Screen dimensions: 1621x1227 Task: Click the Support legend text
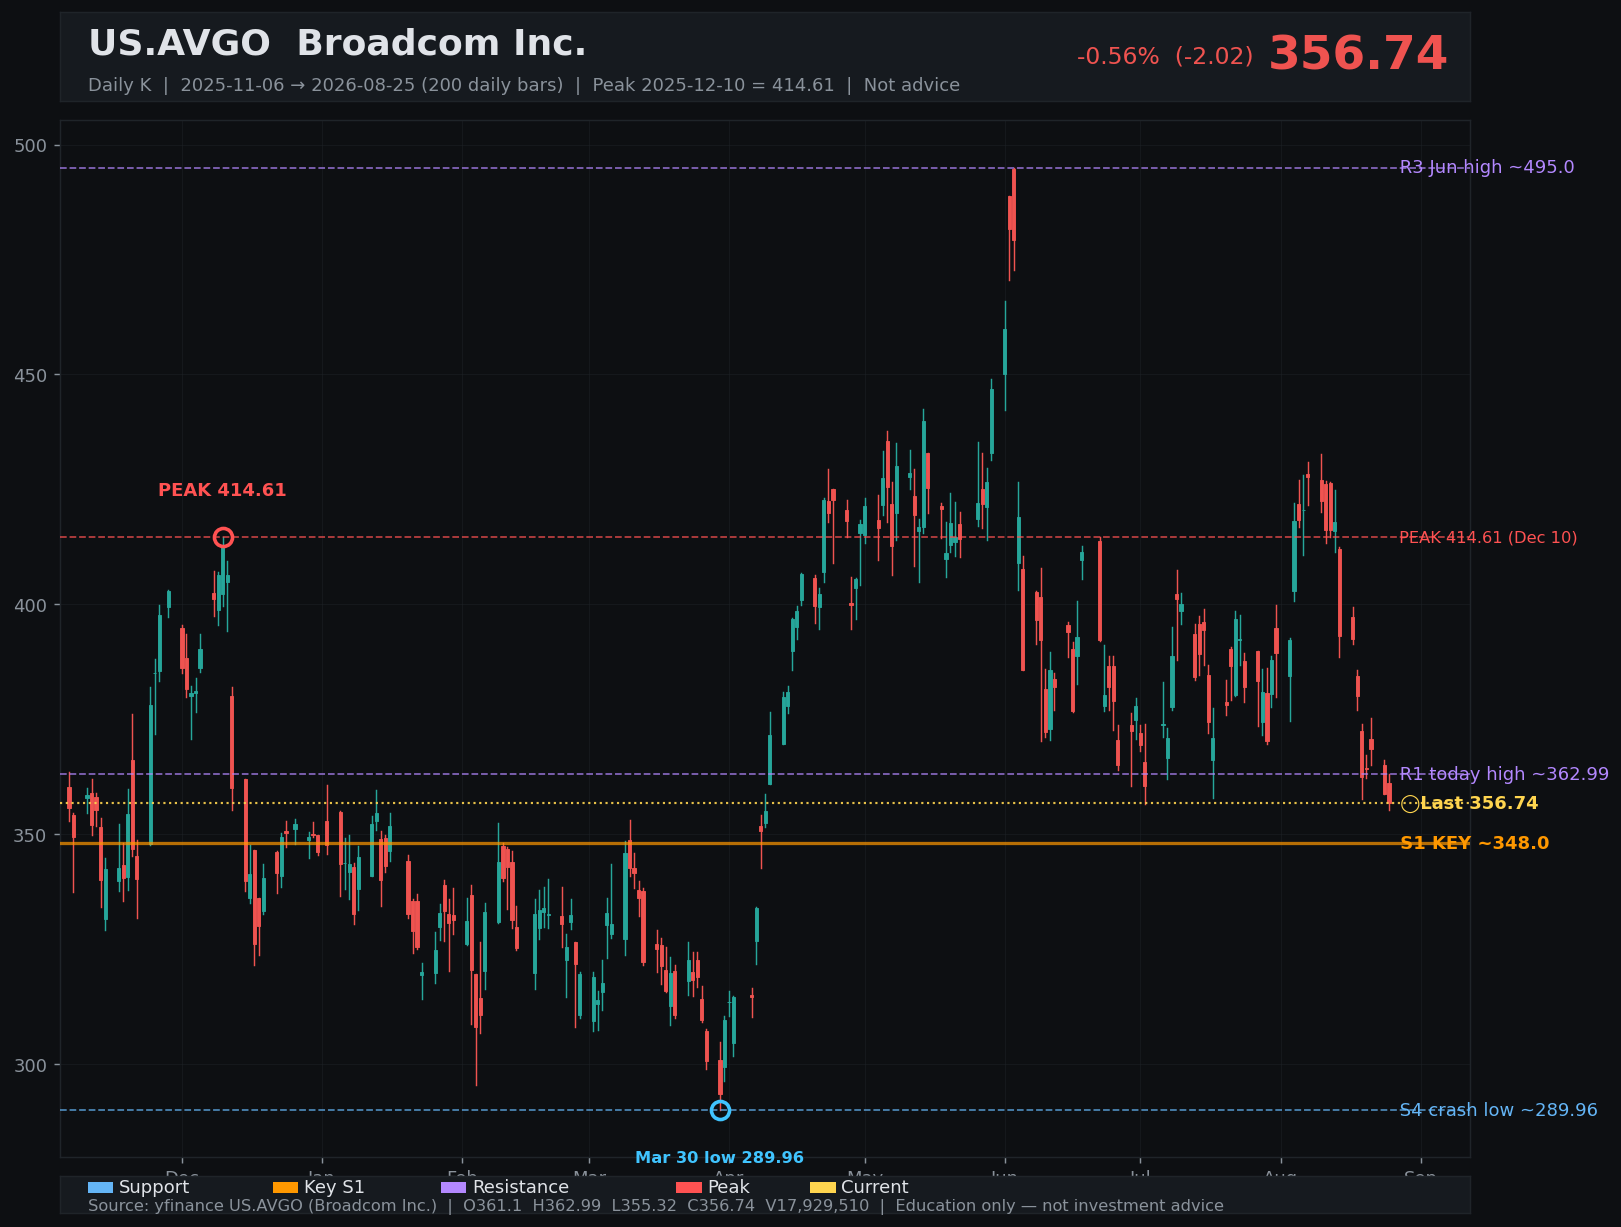tap(154, 1188)
